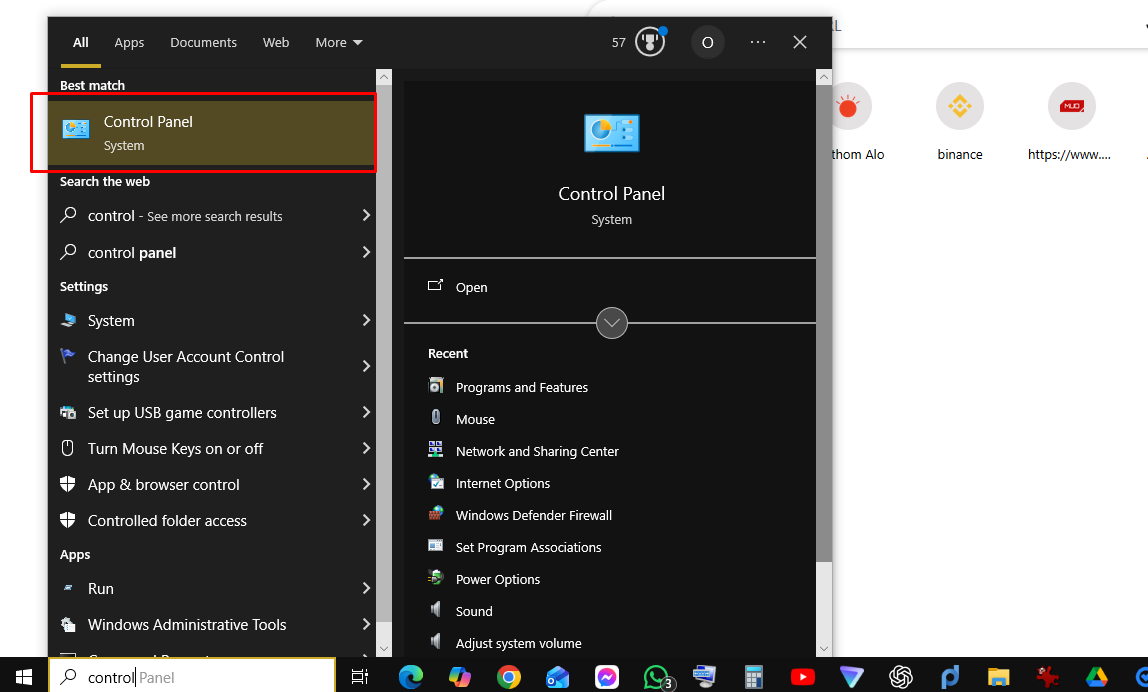
Task: Expand the System settings result arrow
Action: [366, 321]
